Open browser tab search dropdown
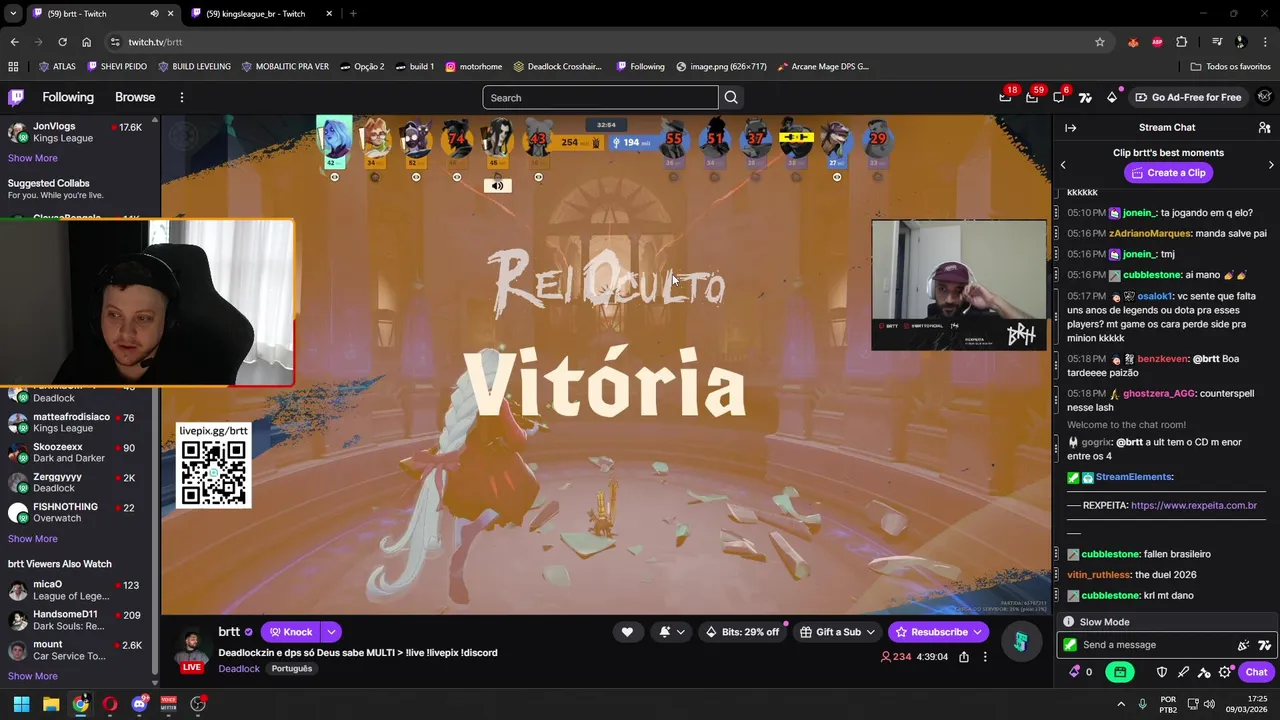 (x=12, y=14)
